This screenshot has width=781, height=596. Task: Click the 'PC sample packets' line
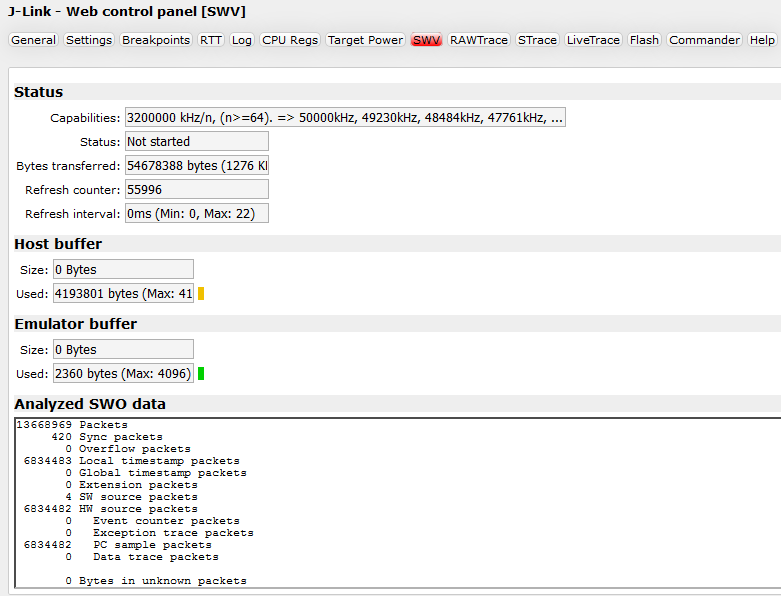point(117,544)
